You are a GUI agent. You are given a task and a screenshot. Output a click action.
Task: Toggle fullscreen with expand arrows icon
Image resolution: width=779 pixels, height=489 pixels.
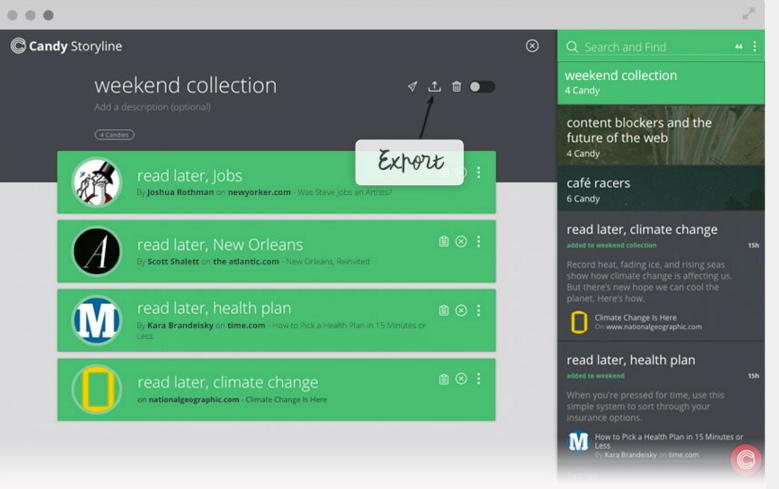tap(748, 14)
